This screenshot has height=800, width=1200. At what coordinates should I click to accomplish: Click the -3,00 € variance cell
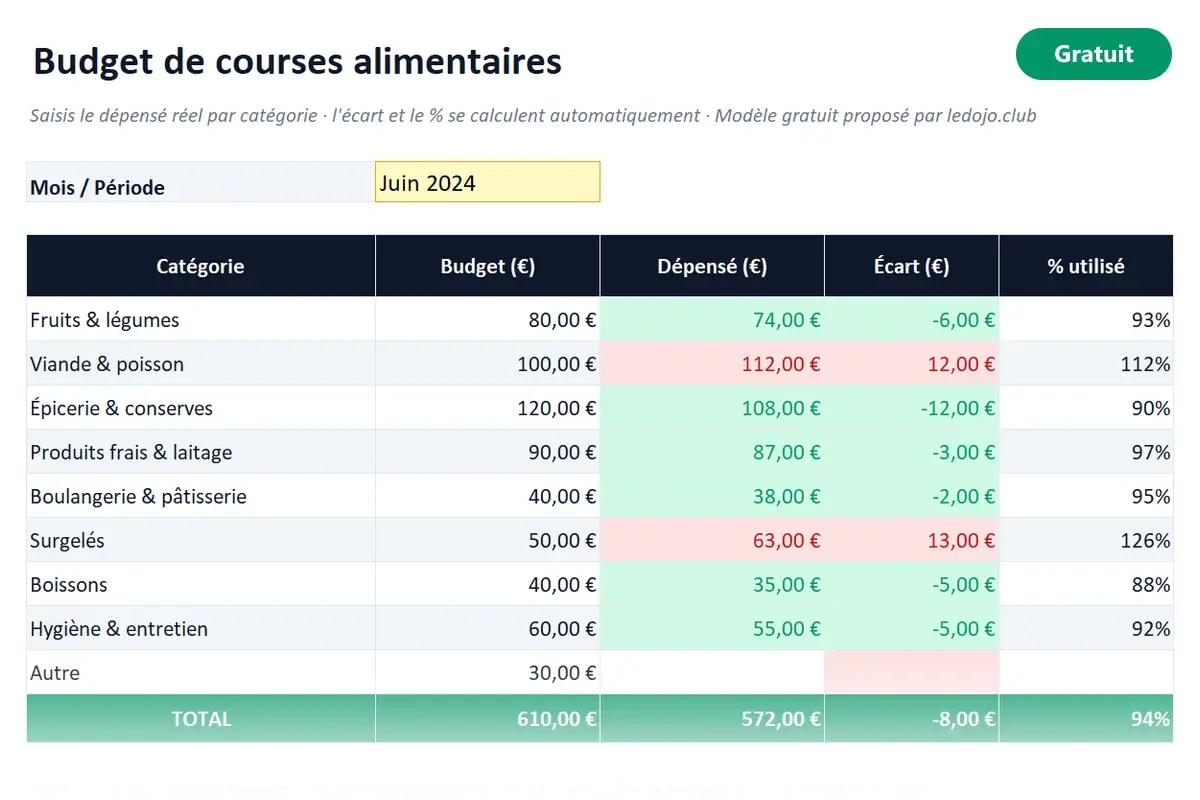coord(911,452)
